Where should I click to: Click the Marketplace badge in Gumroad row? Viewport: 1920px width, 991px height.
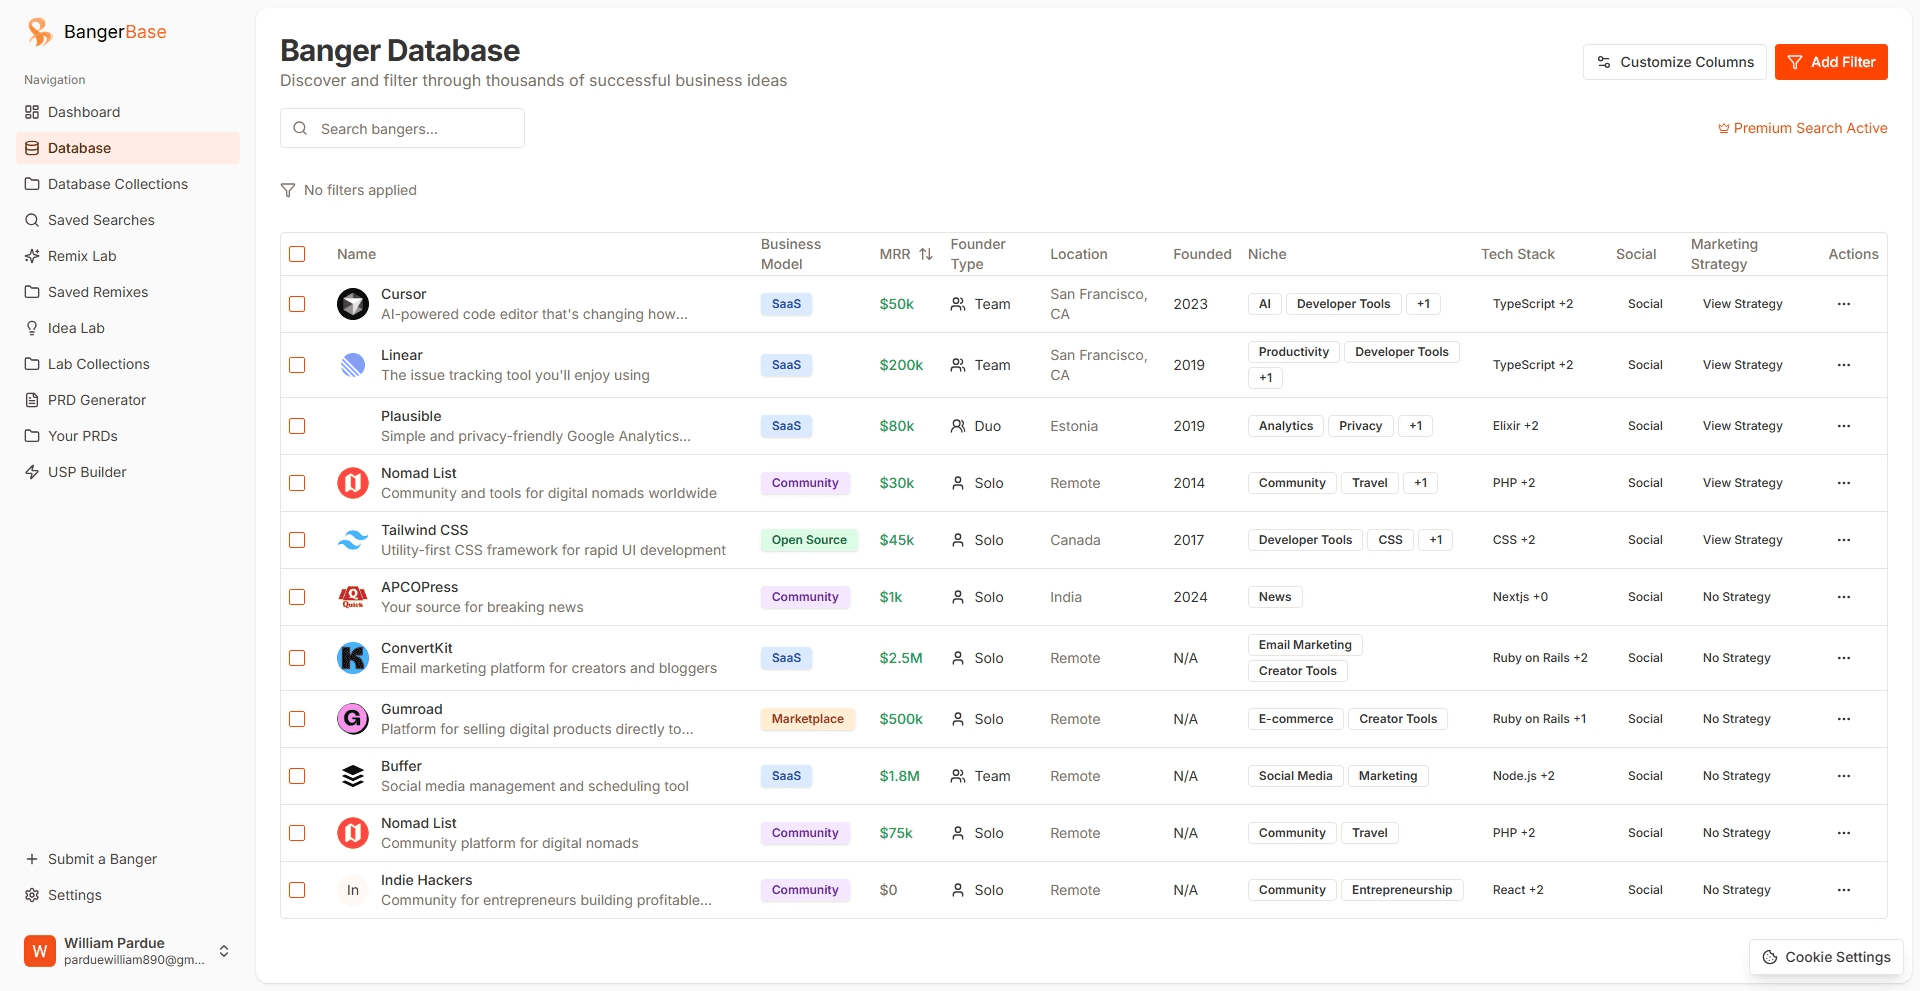click(x=808, y=719)
